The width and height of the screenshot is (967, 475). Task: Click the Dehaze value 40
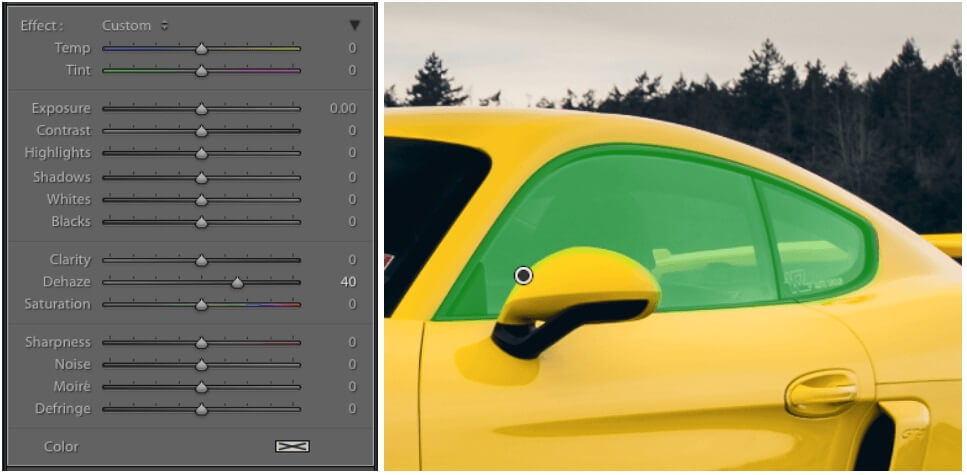coord(348,282)
